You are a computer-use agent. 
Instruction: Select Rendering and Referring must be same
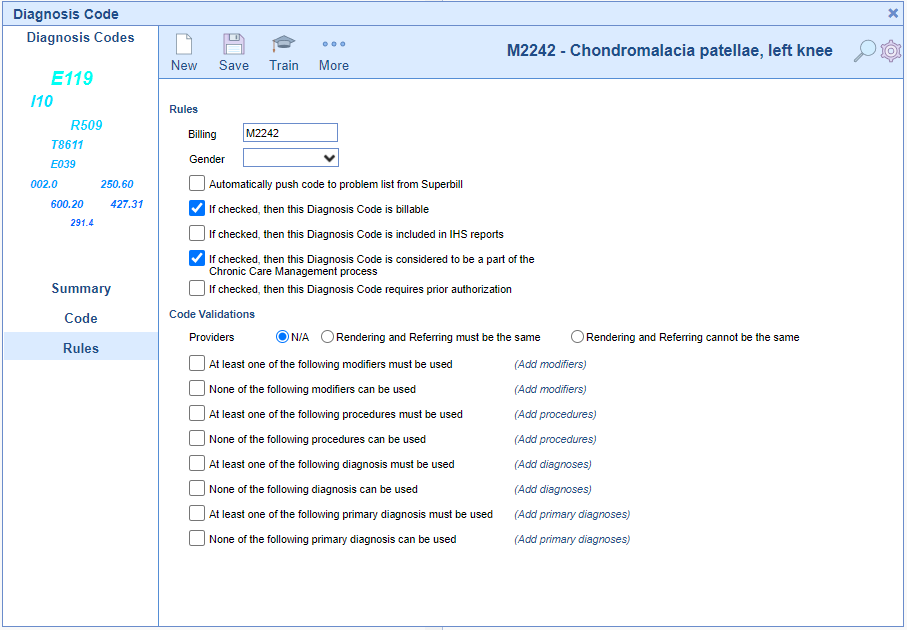click(327, 337)
